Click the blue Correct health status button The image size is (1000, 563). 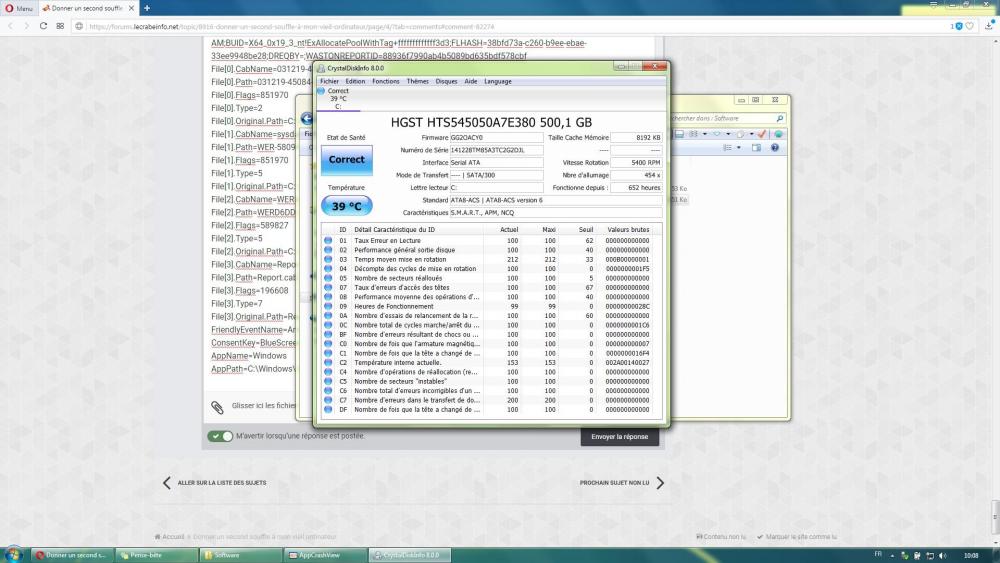[347, 160]
